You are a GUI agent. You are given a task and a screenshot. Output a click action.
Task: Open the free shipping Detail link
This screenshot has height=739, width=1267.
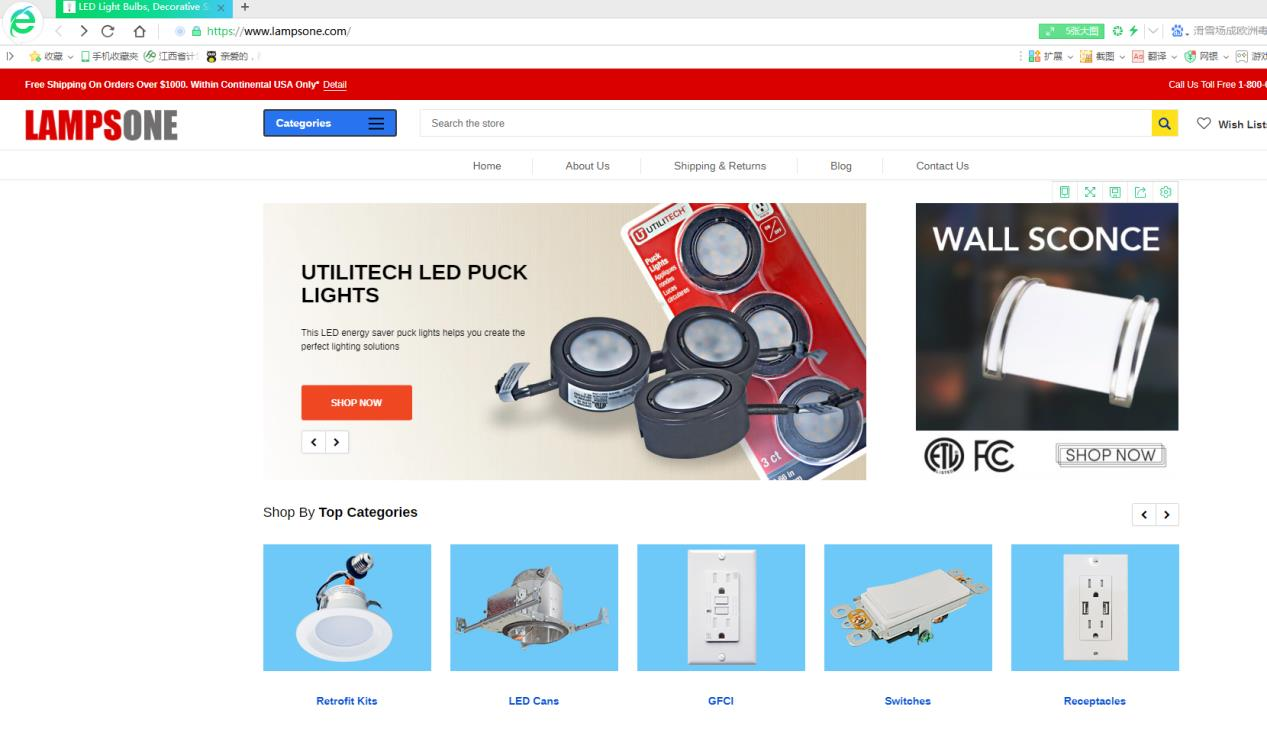[335, 85]
